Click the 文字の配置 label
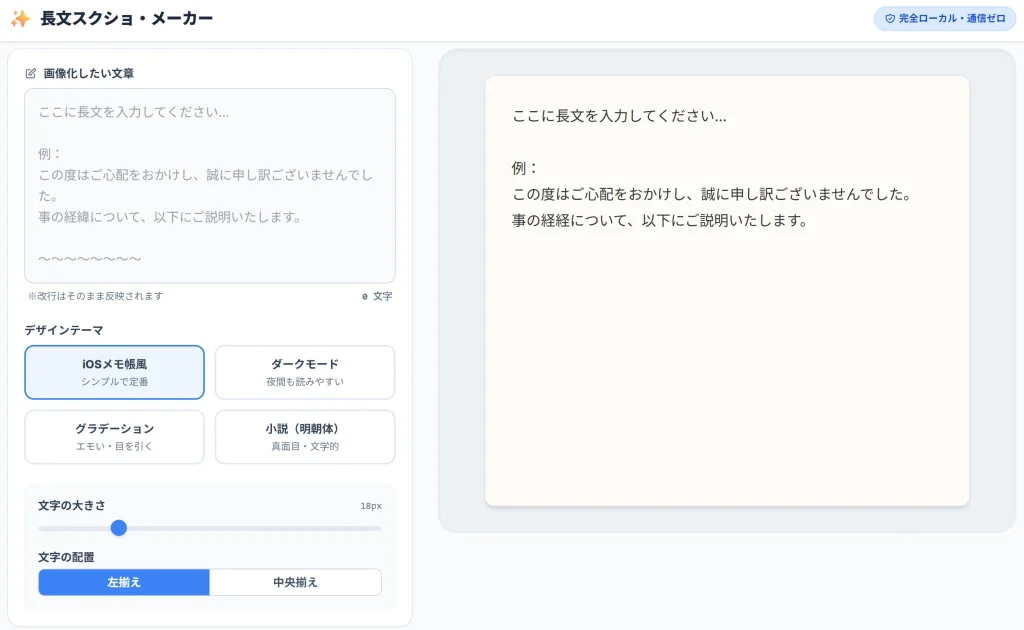Viewport: 1024px width, 630px height. (66, 557)
